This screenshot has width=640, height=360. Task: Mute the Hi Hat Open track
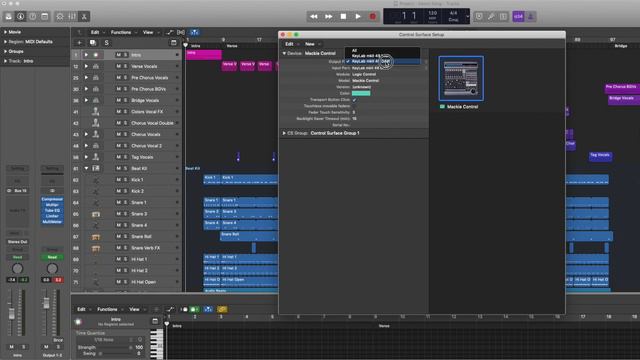pos(118,282)
